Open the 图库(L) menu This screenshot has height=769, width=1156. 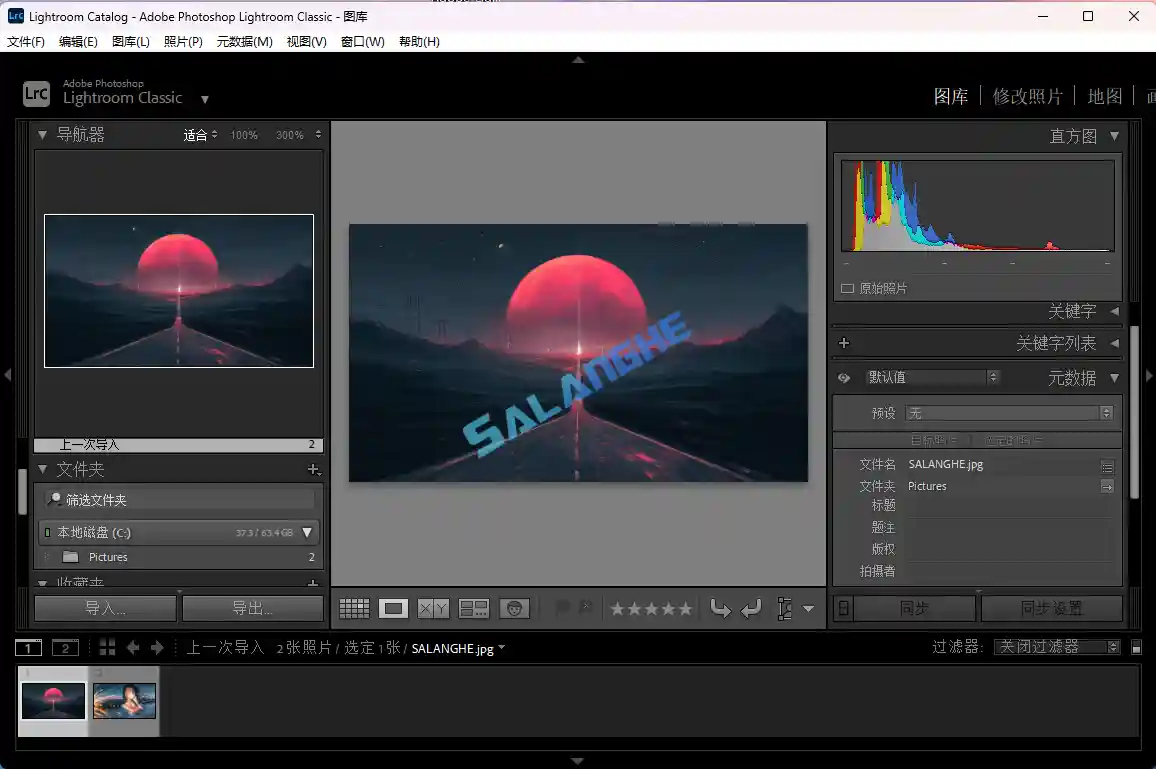[x=130, y=41]
